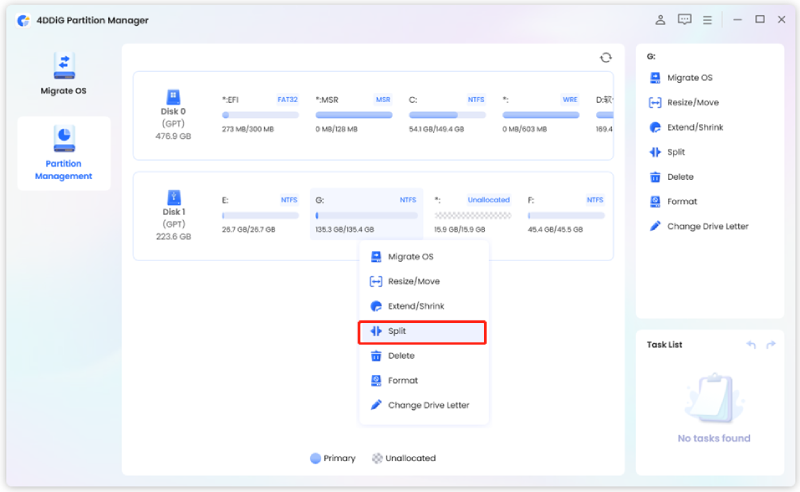Click the refresh disk list icon
The image size is (800, 492).
(x=606, y=58)
